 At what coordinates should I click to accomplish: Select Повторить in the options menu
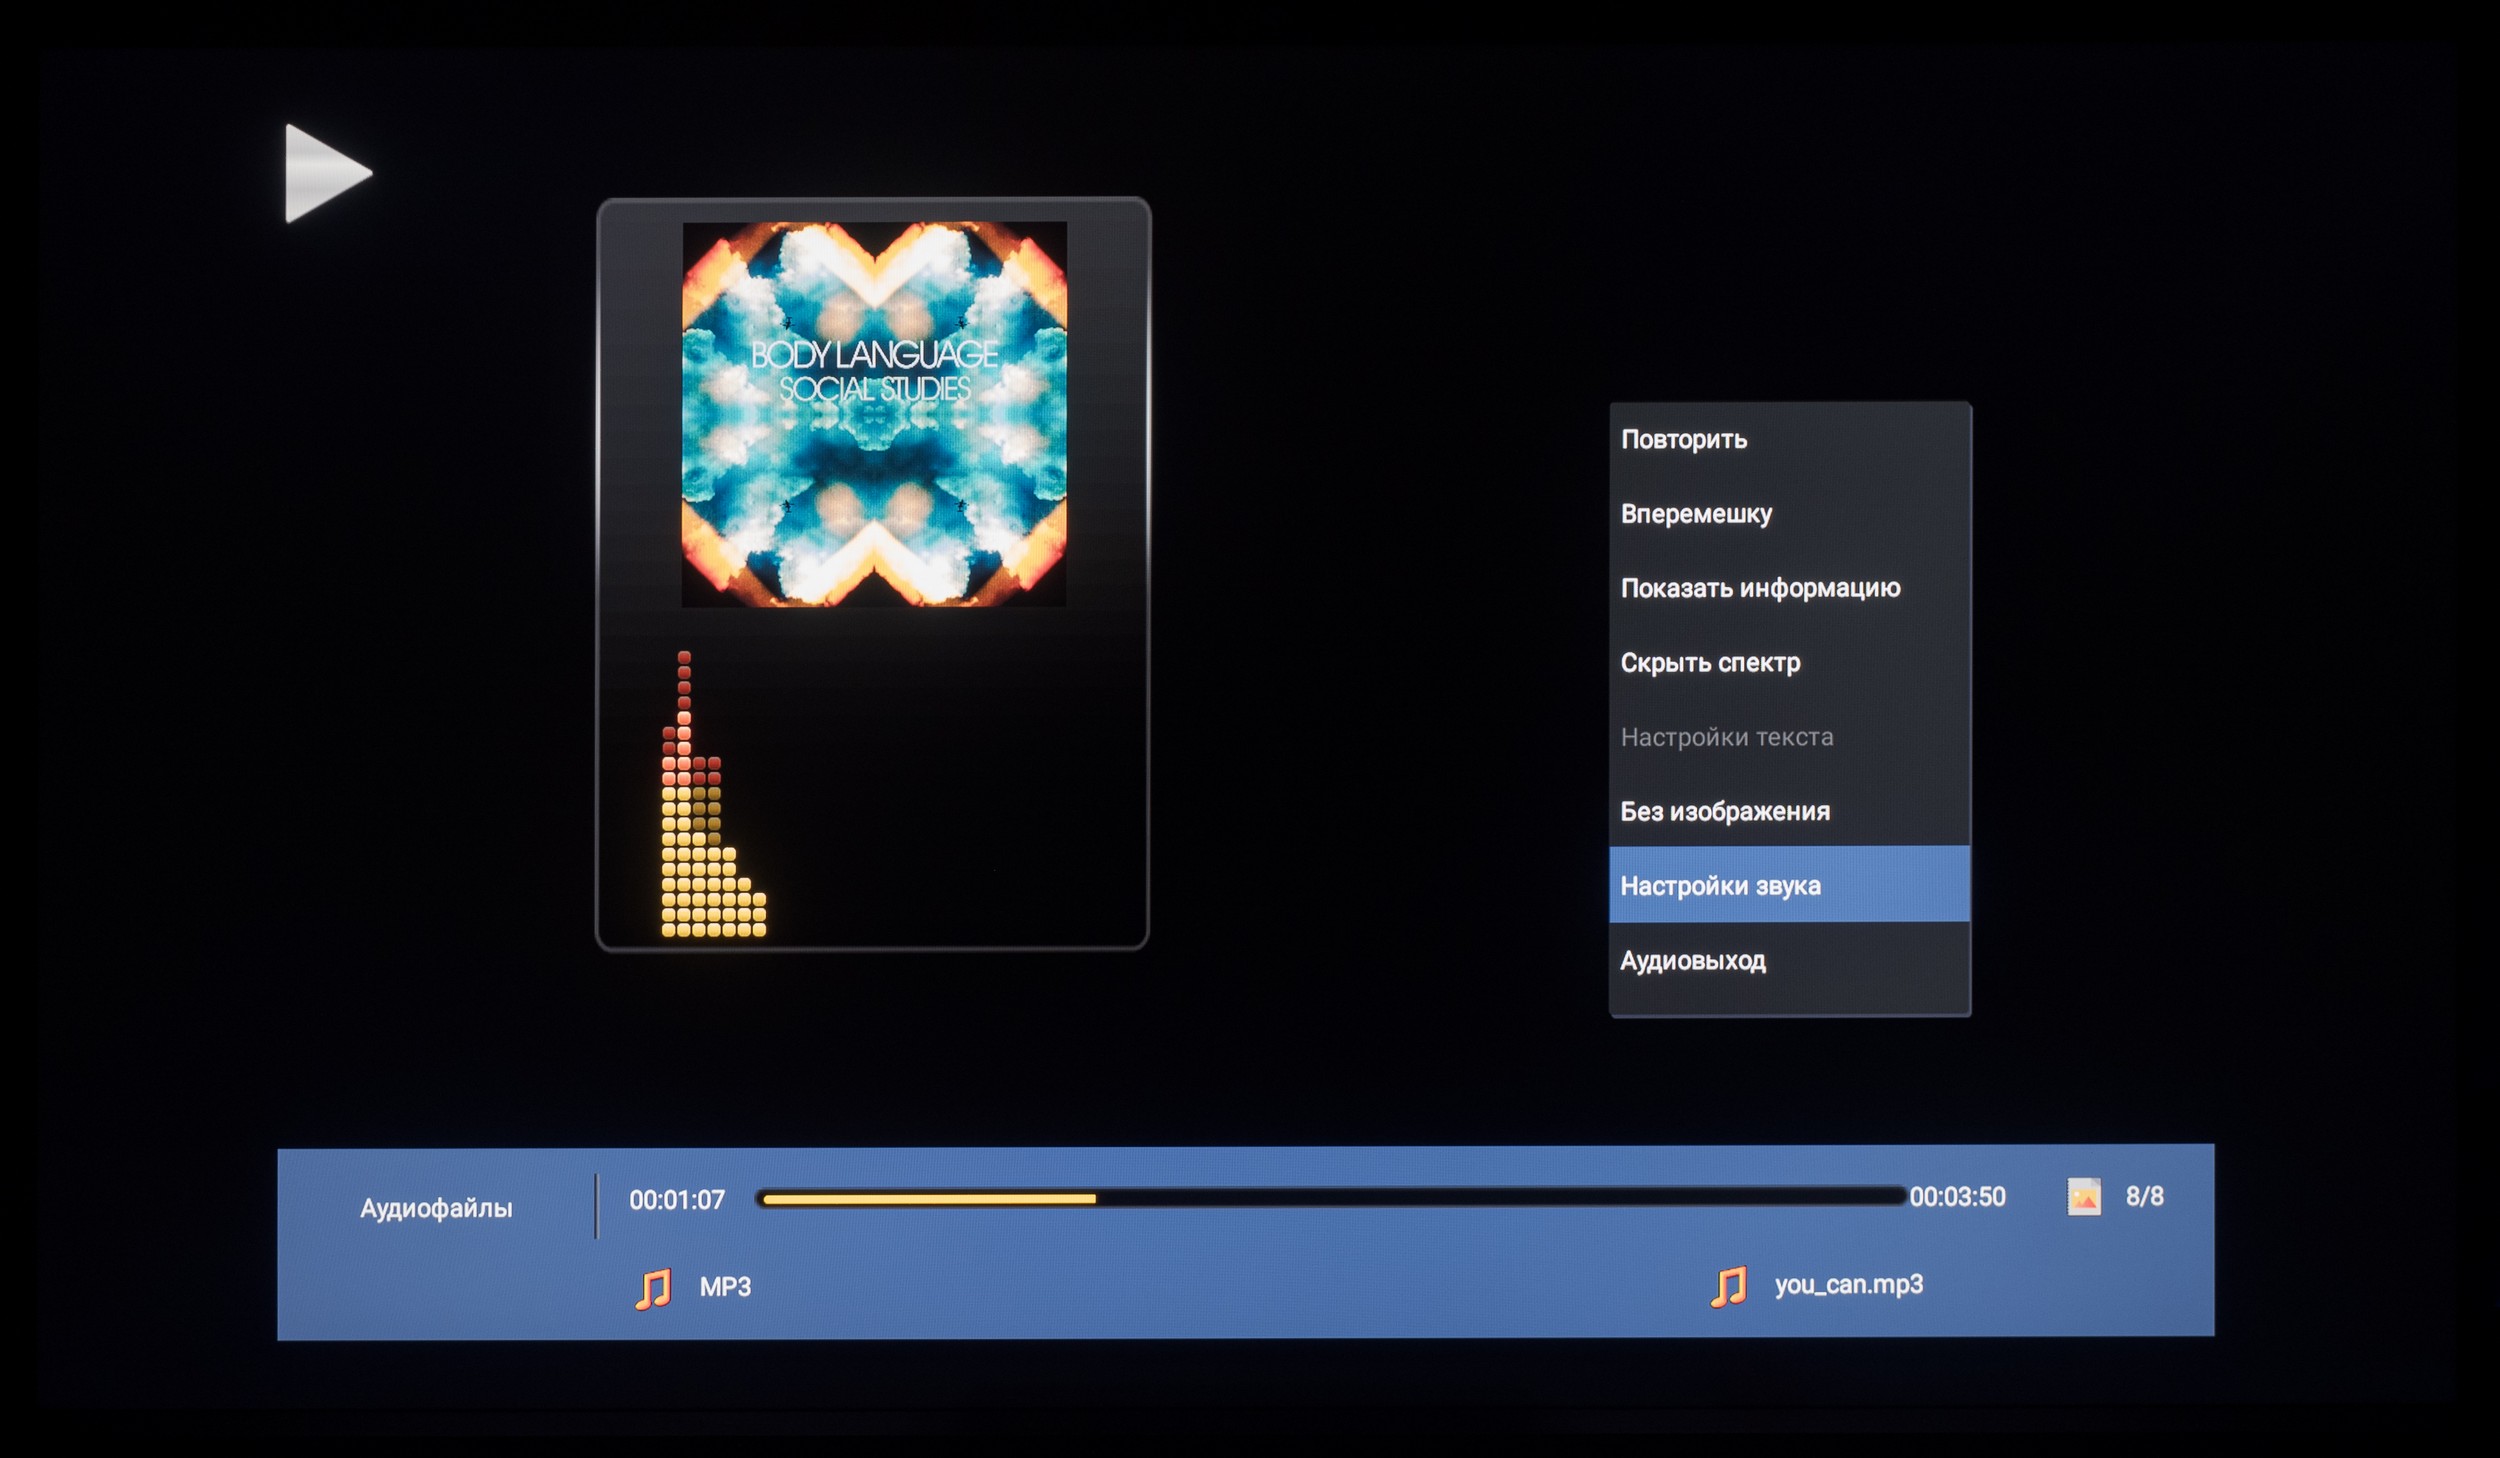coord(1684,440)
